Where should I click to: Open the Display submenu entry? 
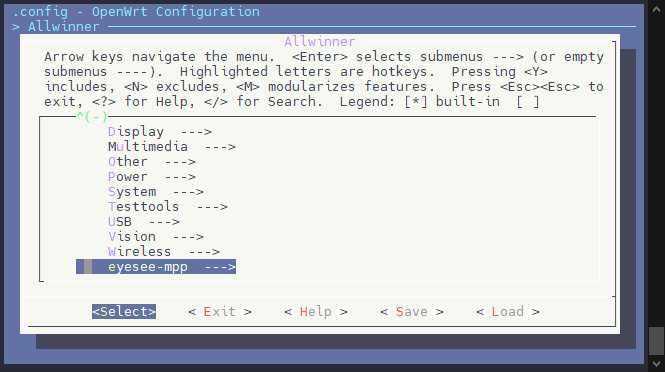[159, 132]
